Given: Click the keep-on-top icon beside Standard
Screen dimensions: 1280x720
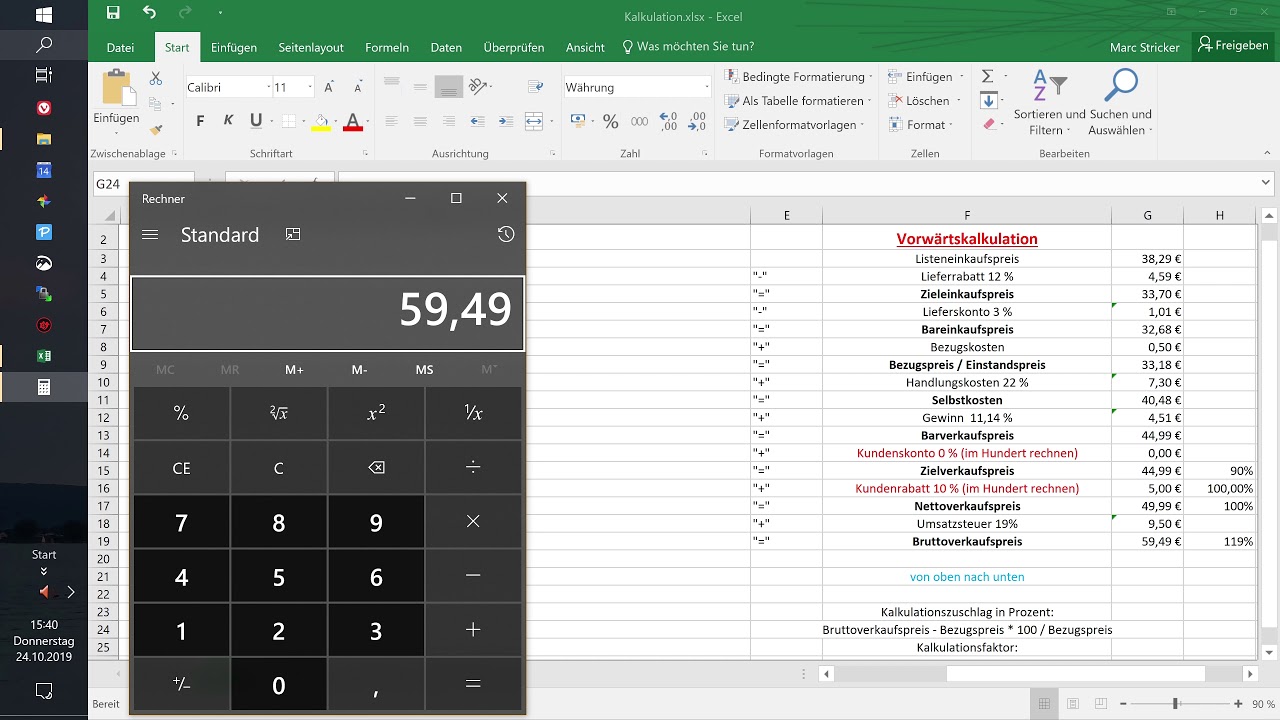Looking at the screenshot, I should (293, 234).
